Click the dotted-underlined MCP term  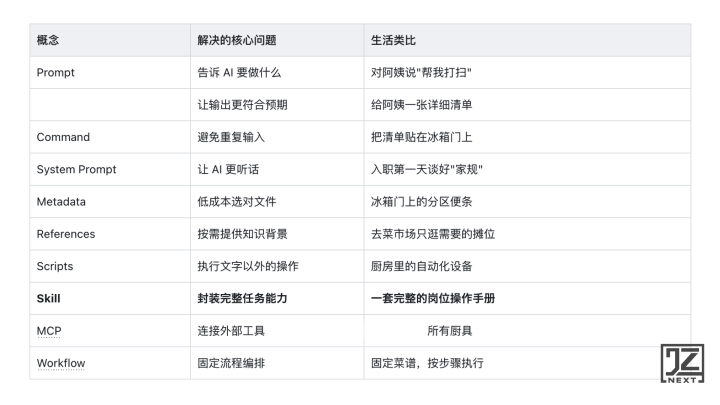click(x=50, y=330)
